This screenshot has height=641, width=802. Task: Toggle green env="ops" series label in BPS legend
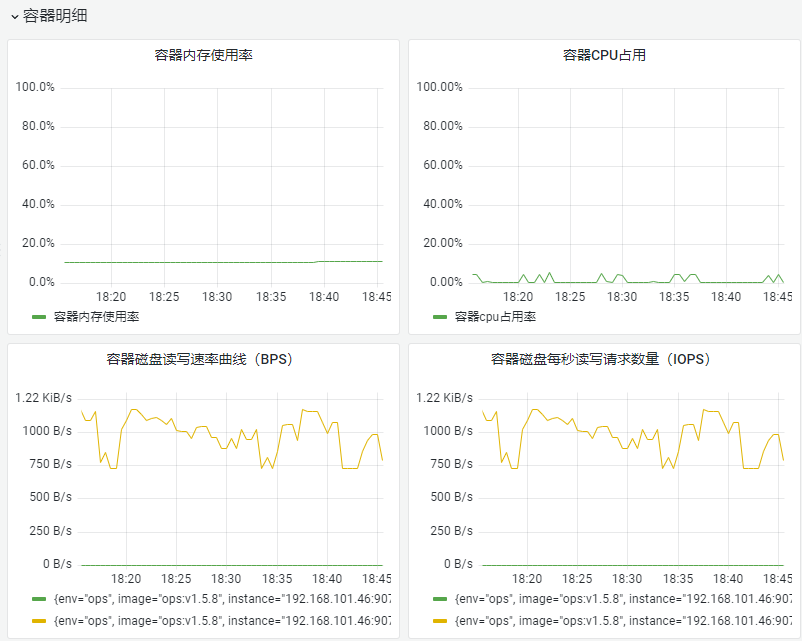tap(220, 600)
